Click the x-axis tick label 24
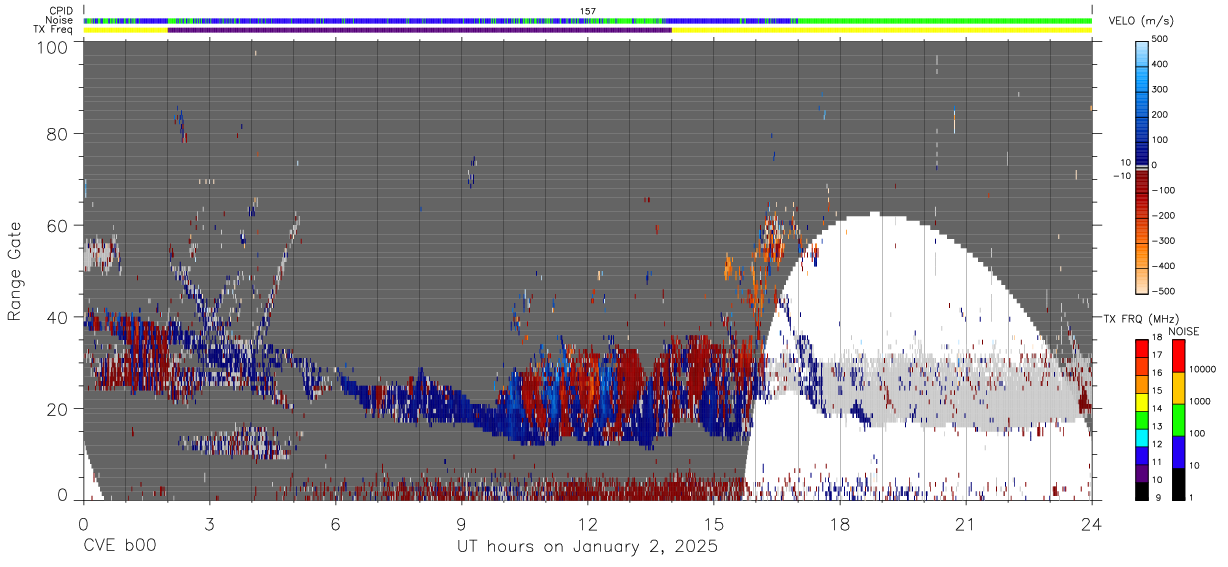Screen dimensions: 1228x567 [1091, 524]
